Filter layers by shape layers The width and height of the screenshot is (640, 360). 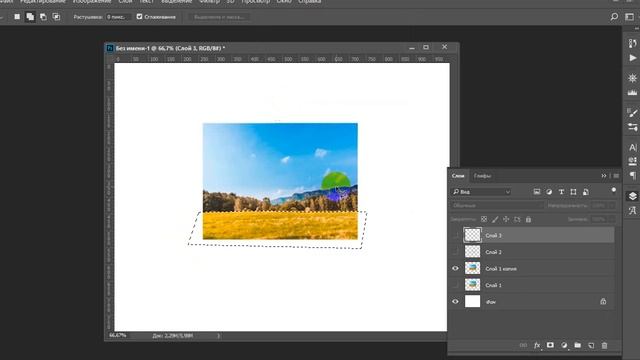573,192
